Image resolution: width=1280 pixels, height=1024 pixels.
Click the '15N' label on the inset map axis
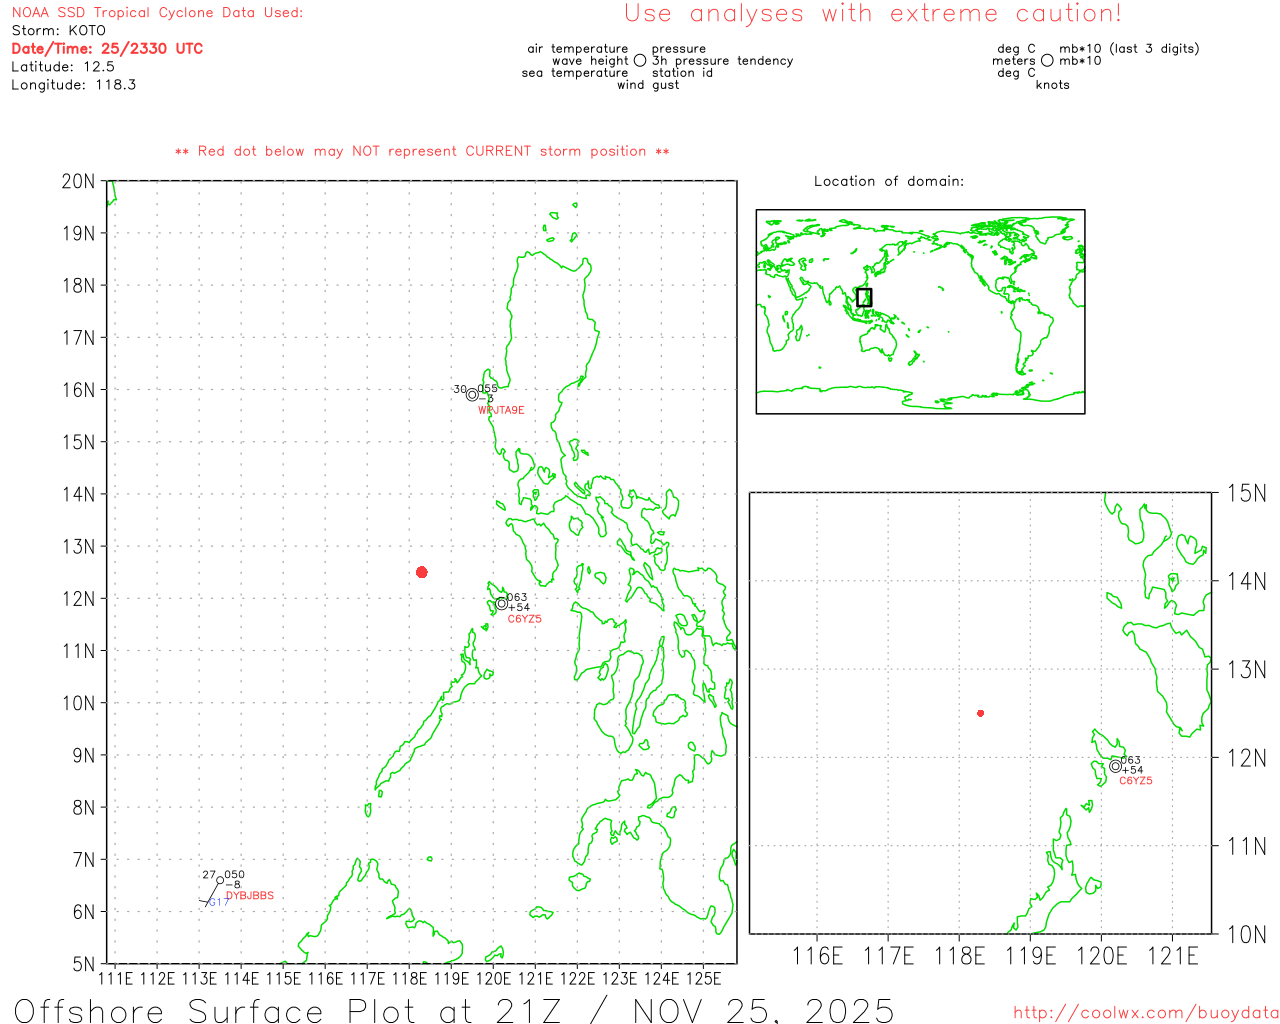pos(1246,494)
